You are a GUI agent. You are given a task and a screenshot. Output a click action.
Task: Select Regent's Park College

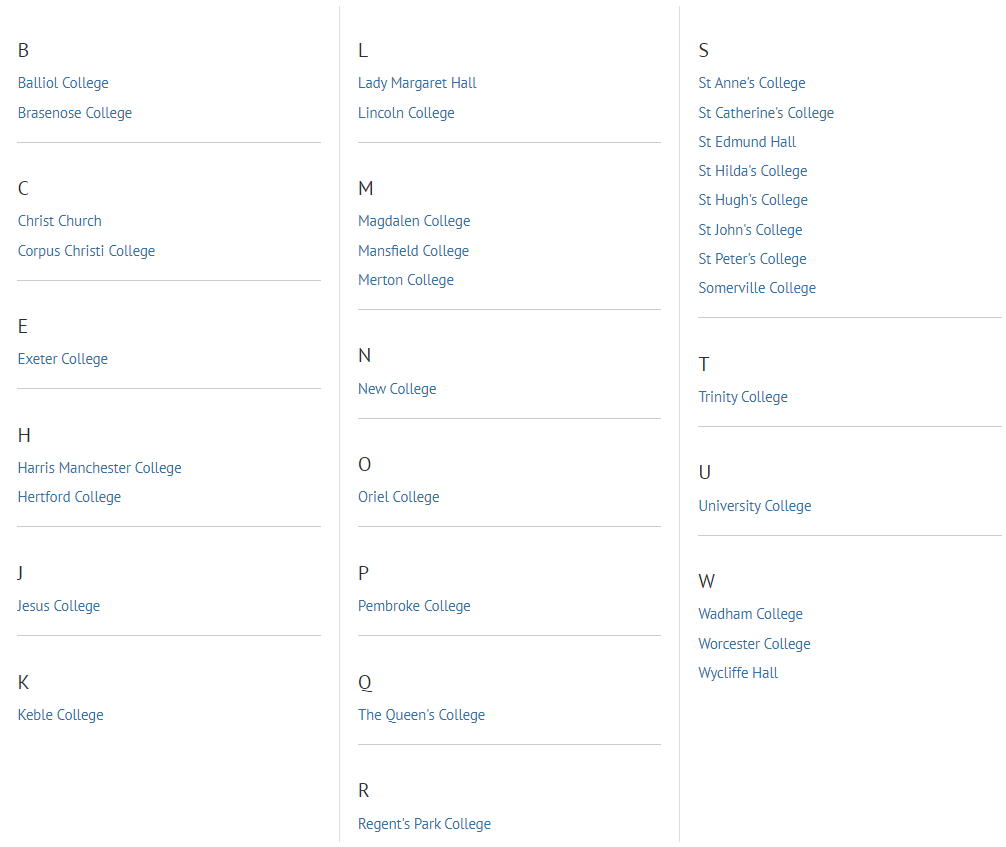(424, 824)
